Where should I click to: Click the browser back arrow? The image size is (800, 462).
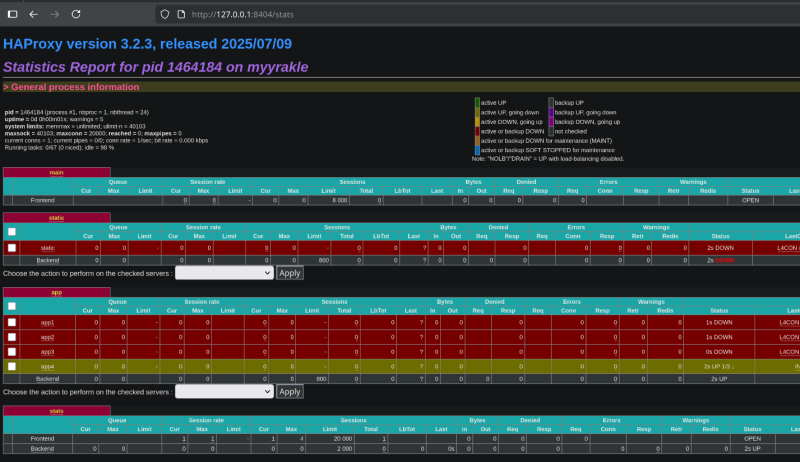click(33, 15)
